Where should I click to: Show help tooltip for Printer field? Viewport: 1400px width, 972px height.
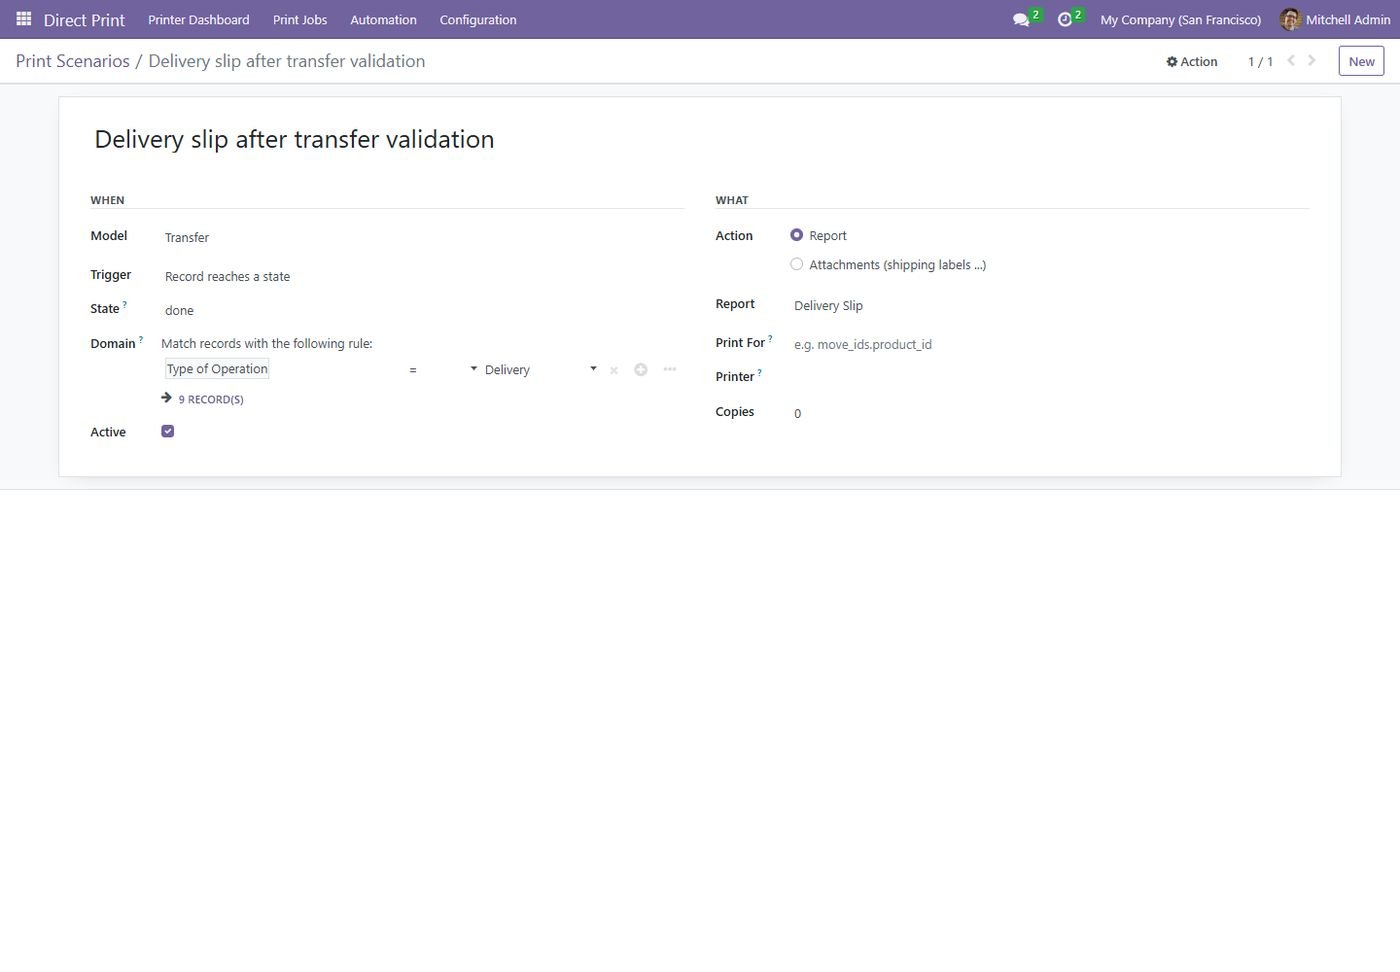tap(760, 372)
